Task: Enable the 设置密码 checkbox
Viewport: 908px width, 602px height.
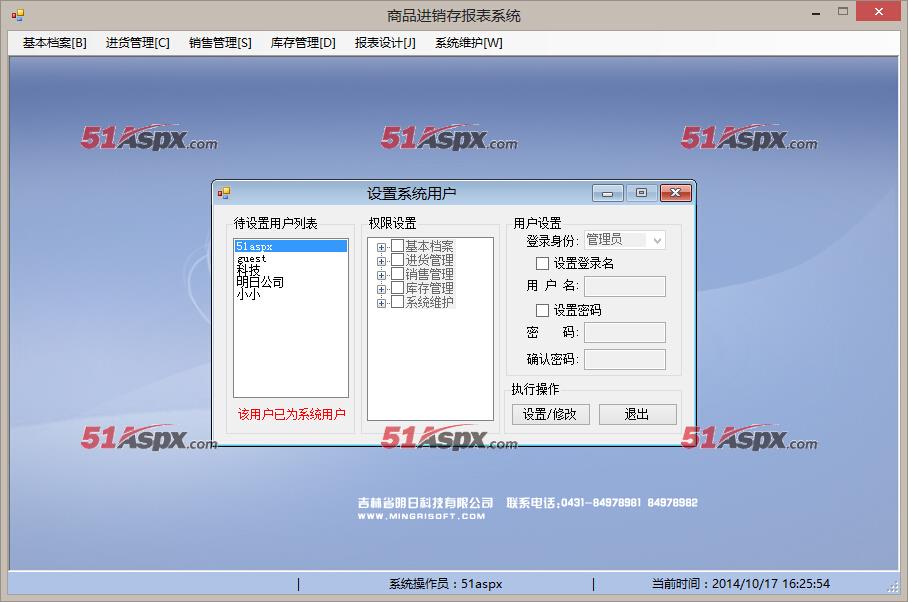Action: click(x=543, y=310)
